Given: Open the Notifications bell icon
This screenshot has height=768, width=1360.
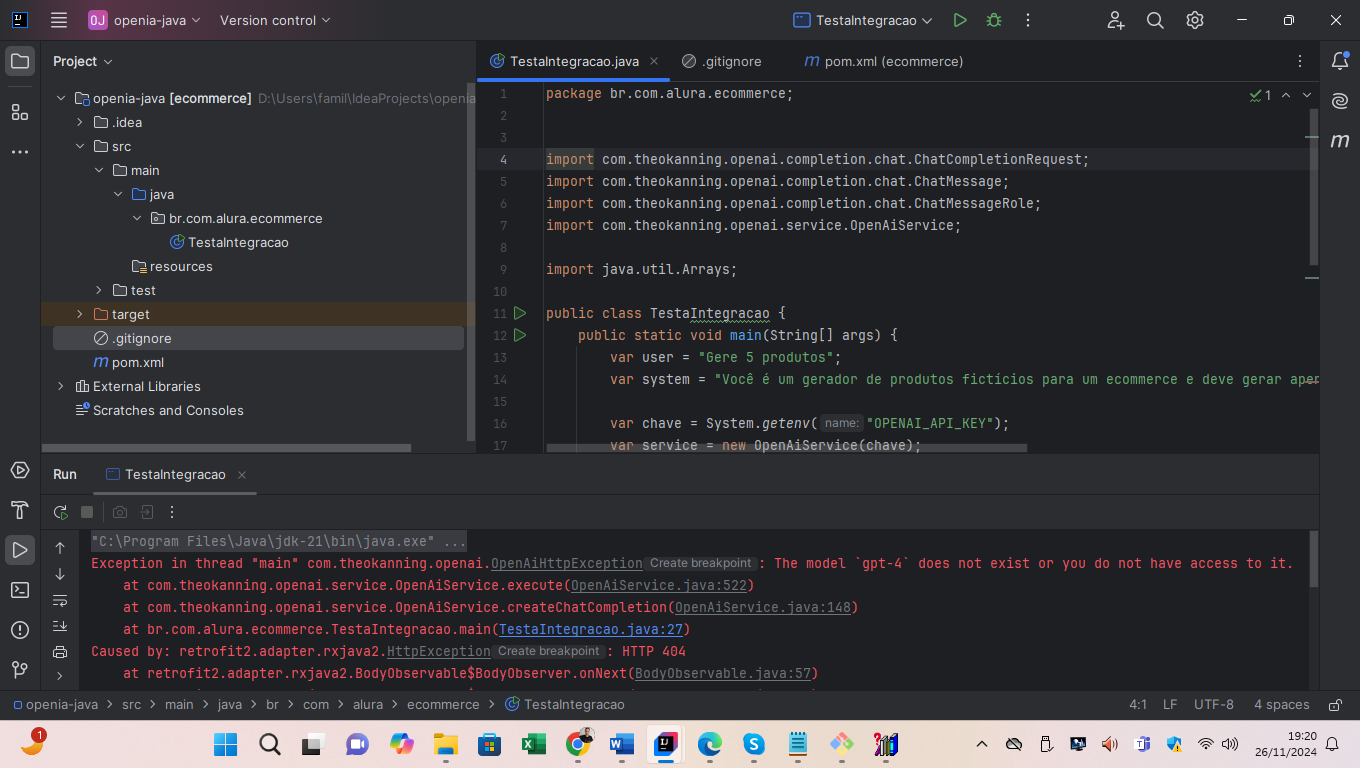Looking at the screenshot, I should coord(1340,61).
